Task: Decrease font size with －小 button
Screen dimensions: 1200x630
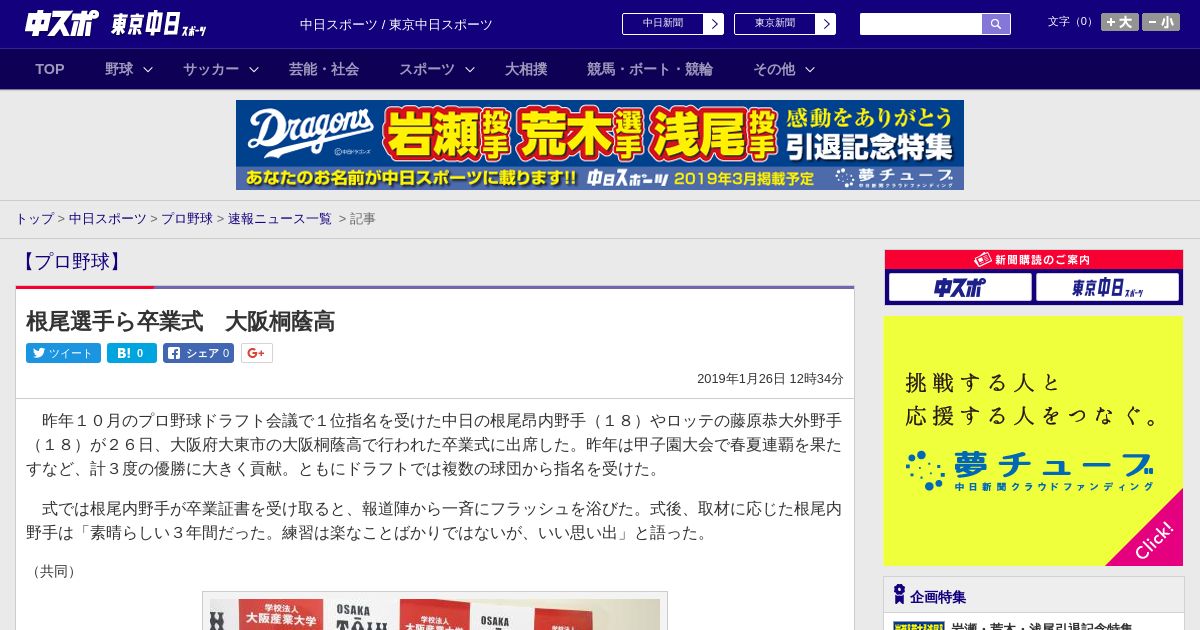Action: pos(1161,22)
